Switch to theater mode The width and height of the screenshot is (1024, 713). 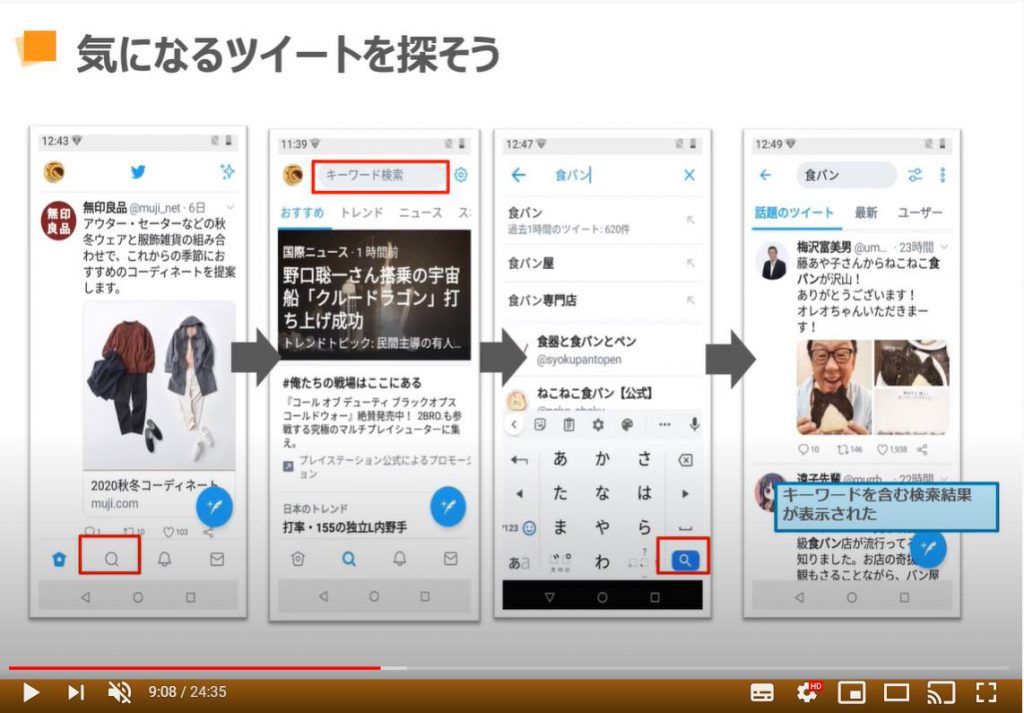point(896,691)
